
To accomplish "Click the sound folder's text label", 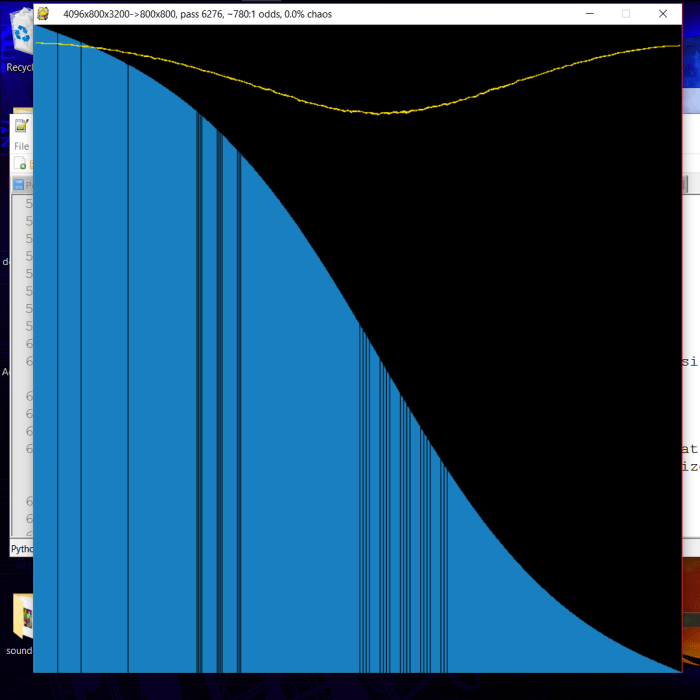I will coord(19,650).
